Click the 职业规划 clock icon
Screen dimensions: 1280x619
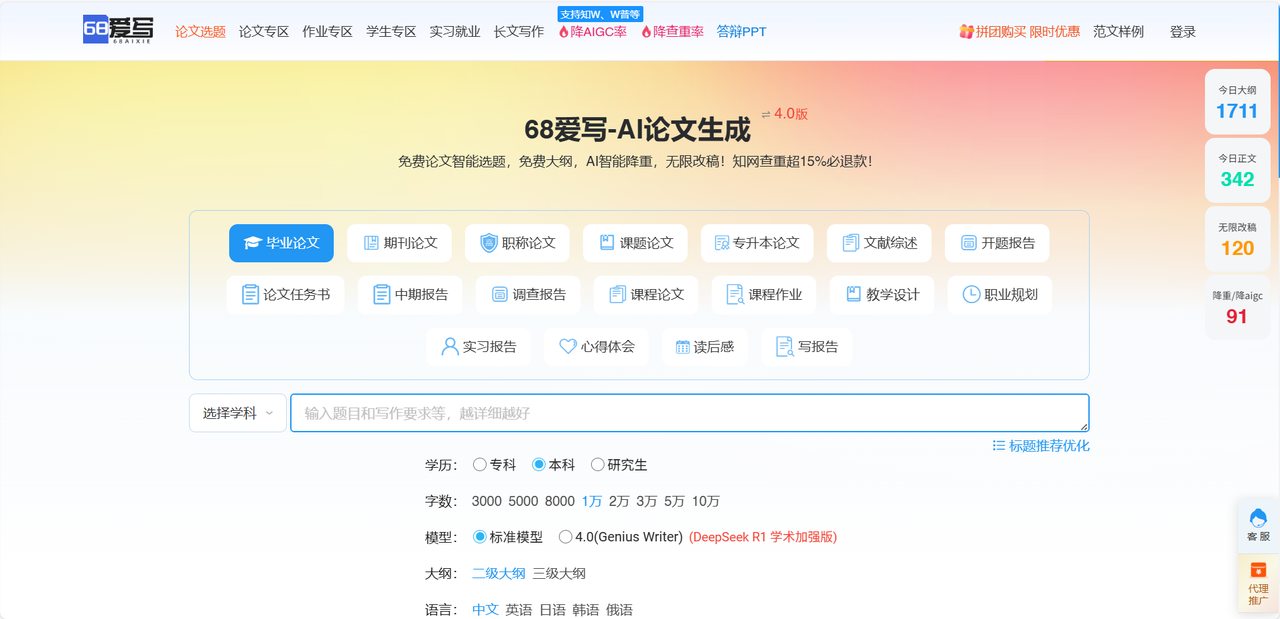click(971, 295)
